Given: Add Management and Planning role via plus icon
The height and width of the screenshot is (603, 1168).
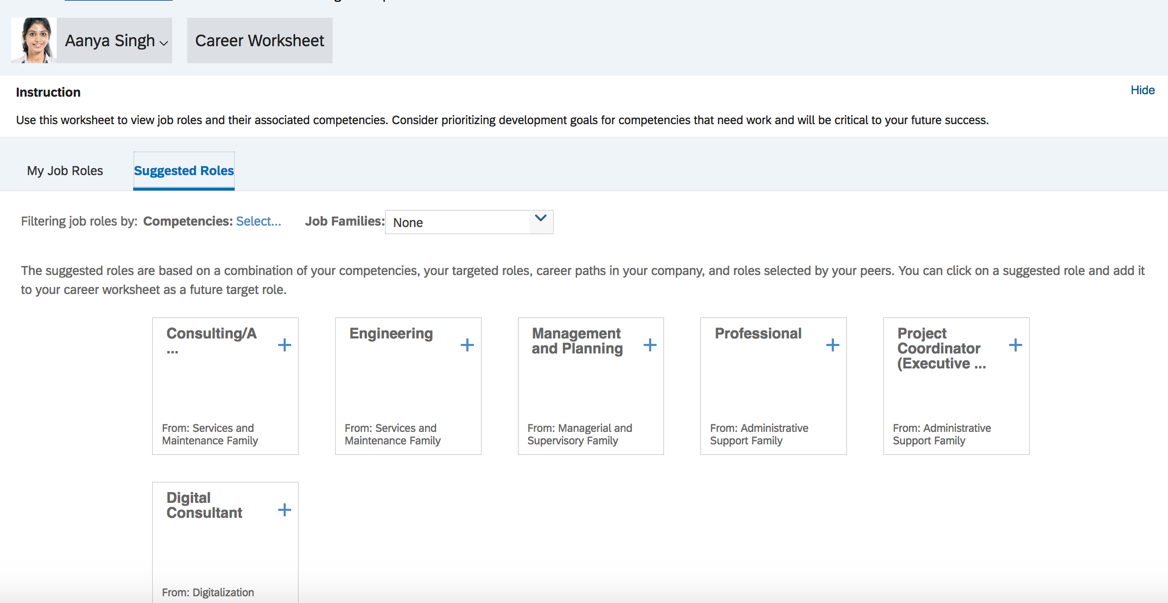Looking at the screenshot, I should (649, 344).
